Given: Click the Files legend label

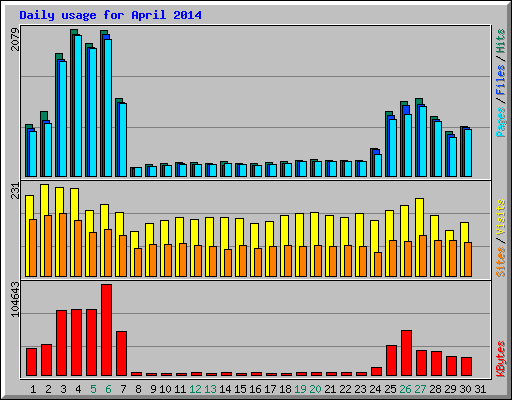Looking at the screenshot, I should pyautogui.click(x=501, y=79).
